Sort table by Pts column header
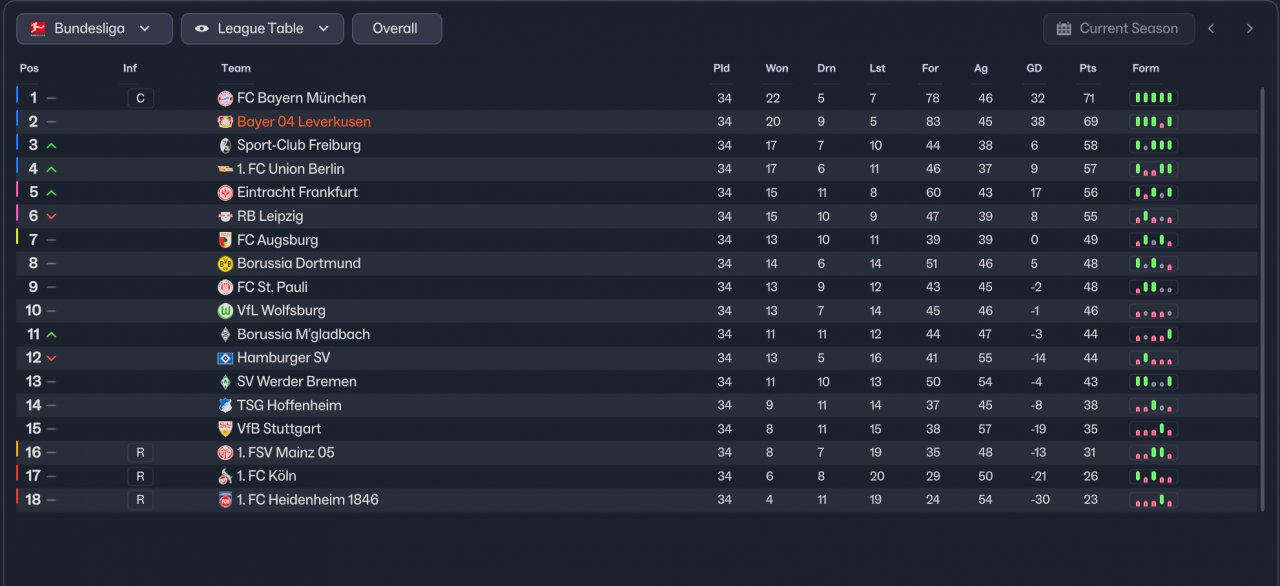Viewport: 1280px width, 586px height. click(x=1088, y=68)
